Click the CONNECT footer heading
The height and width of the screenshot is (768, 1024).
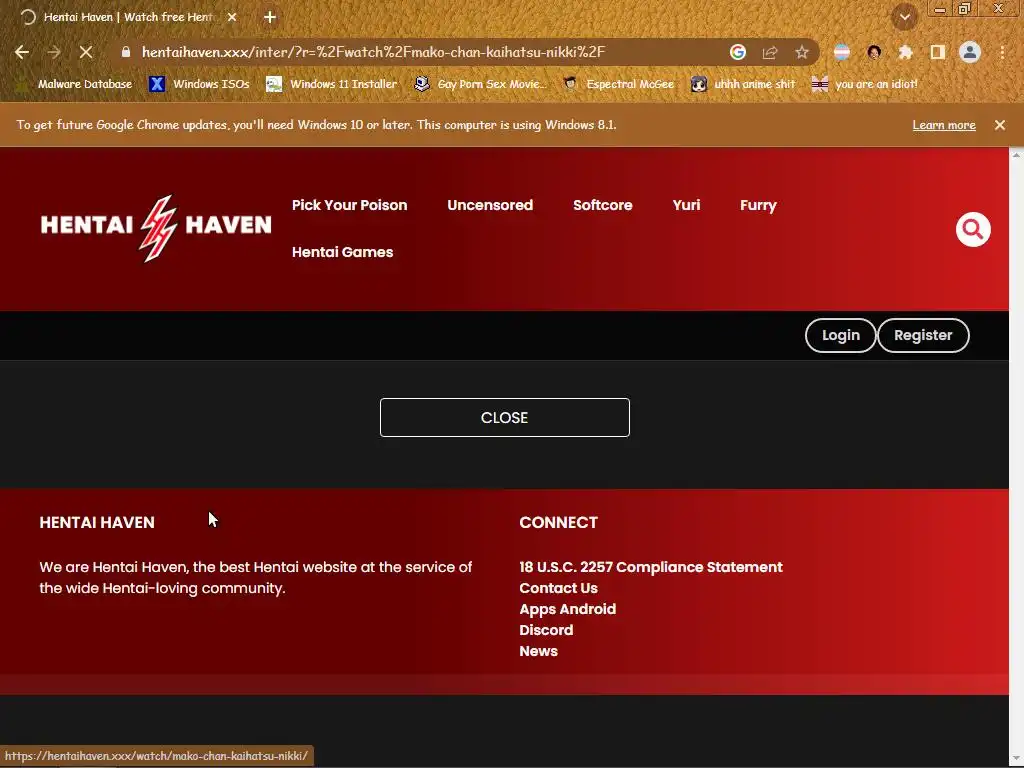tap(558, 522)
